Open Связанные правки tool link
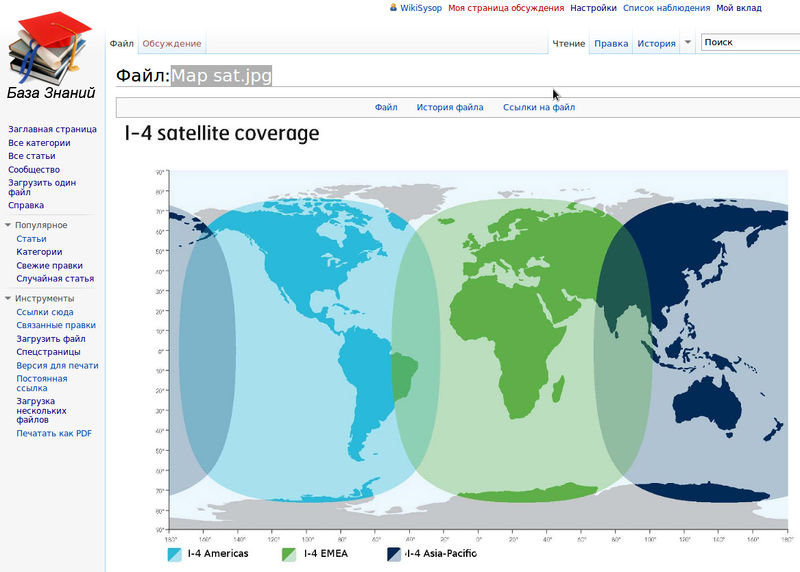 tap(56, 325)
